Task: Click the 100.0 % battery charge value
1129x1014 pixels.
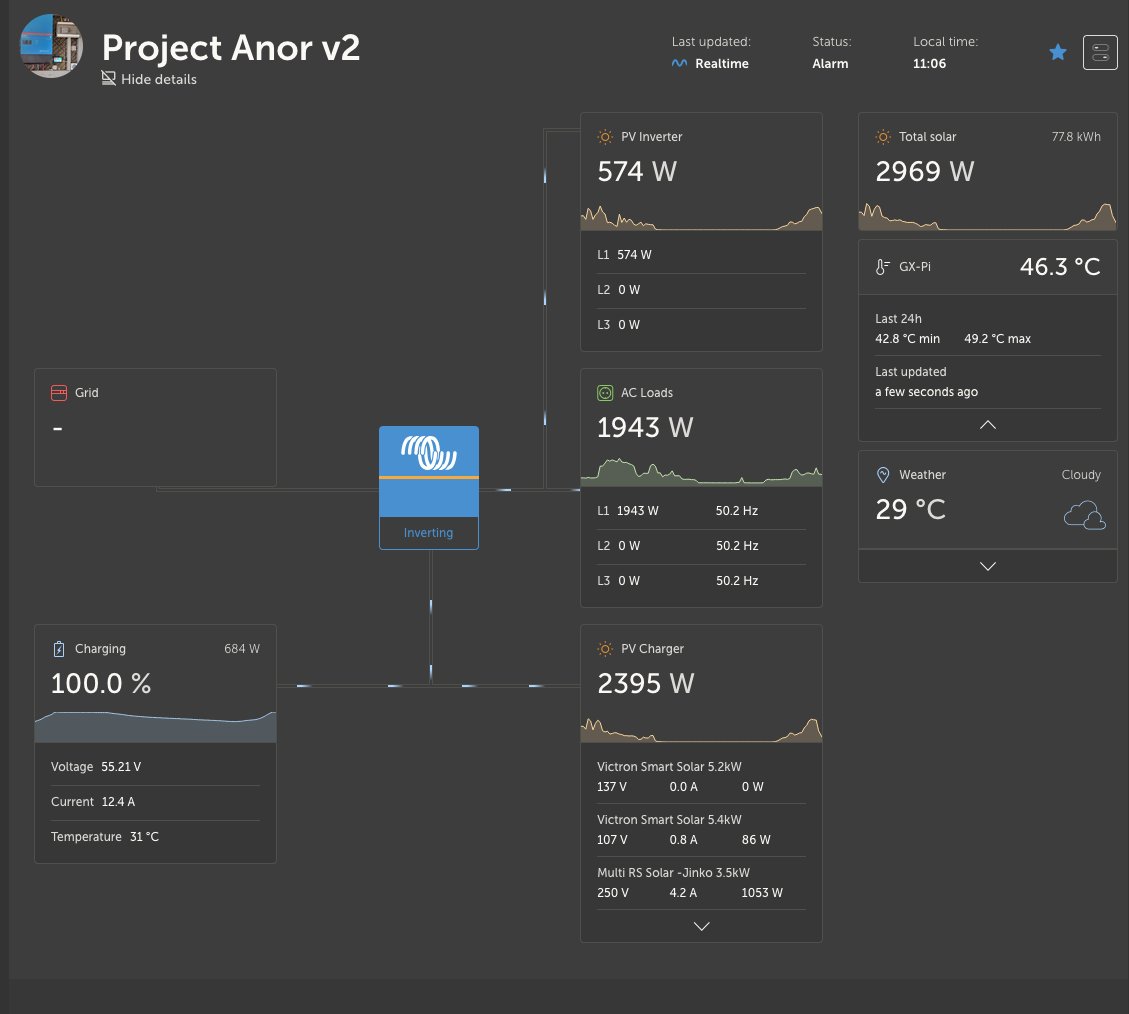Action: [101, 684]
